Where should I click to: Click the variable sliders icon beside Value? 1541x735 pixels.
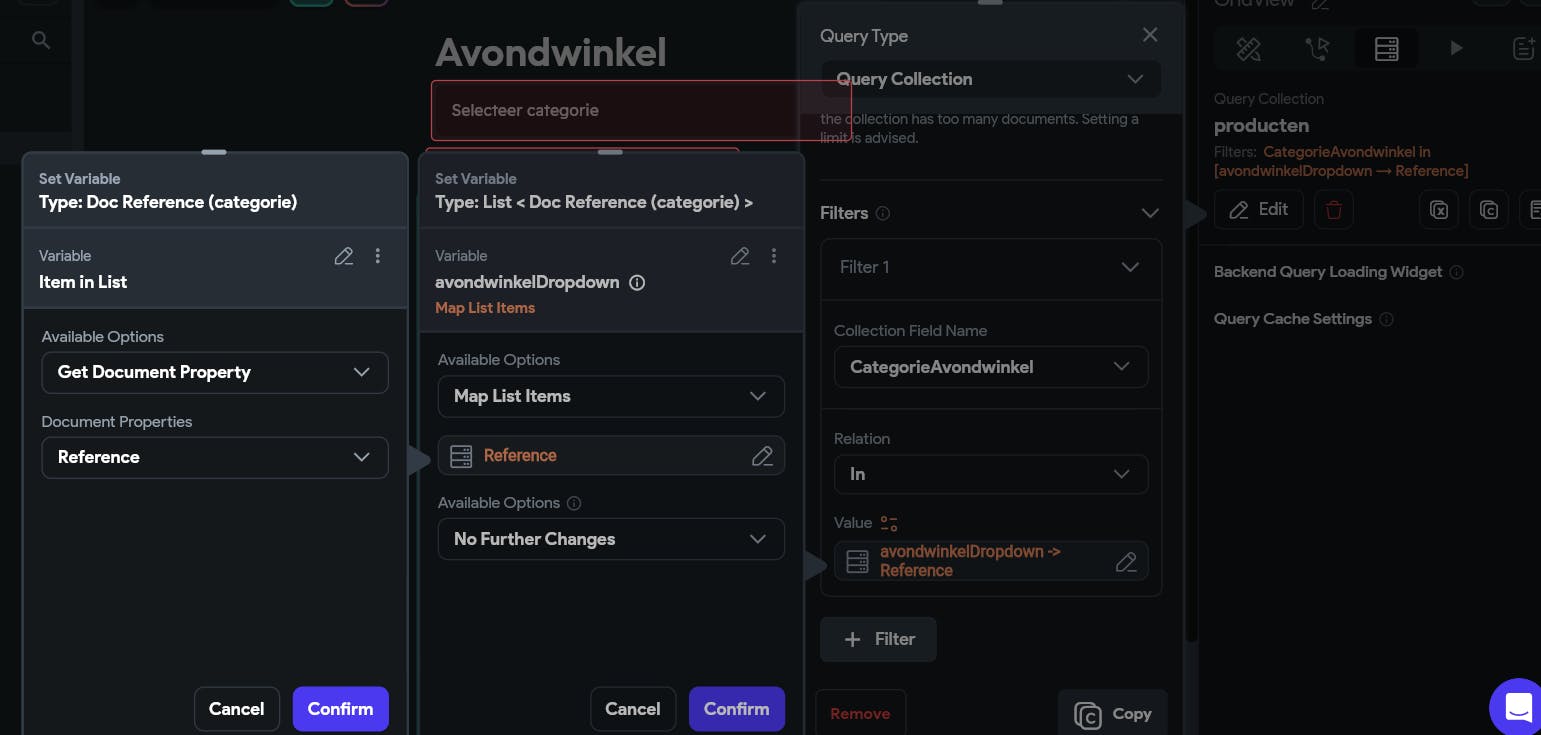point(889,523)
